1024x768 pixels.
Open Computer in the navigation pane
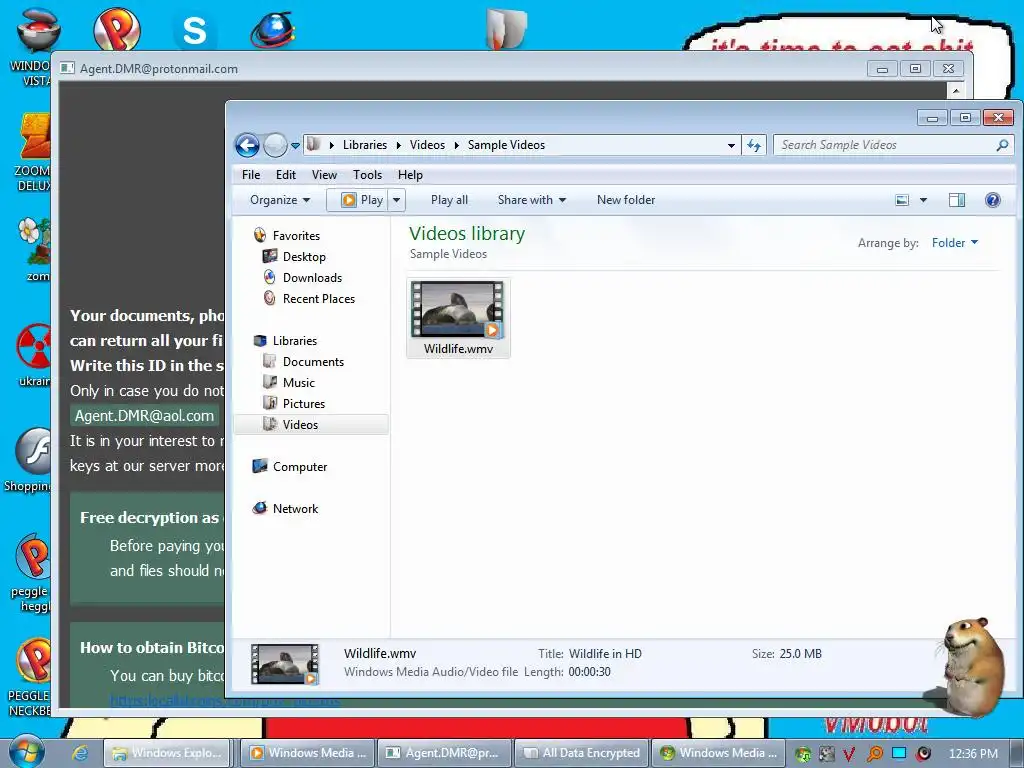click(300, 467)
